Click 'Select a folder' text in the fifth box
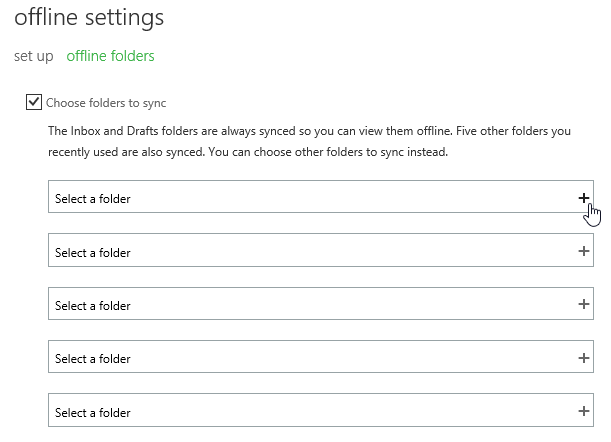Image resolution: width=611 pixels, height=442 pixels. click(93, 412)
